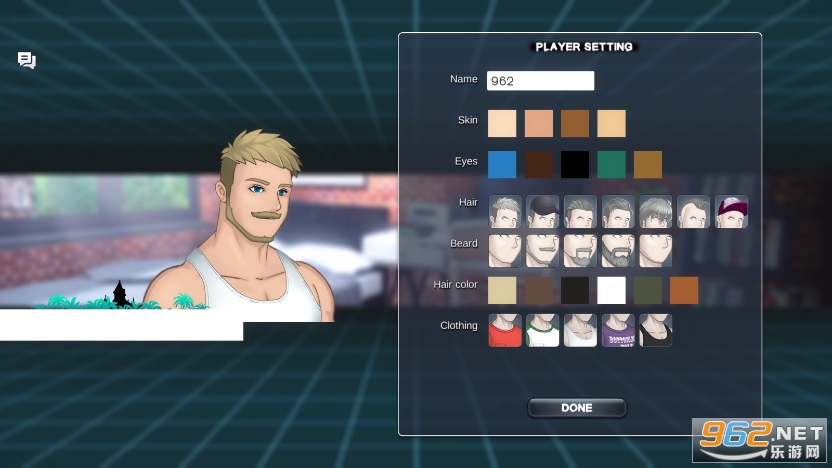Pick olive green hair color

(x=648, y=290)
